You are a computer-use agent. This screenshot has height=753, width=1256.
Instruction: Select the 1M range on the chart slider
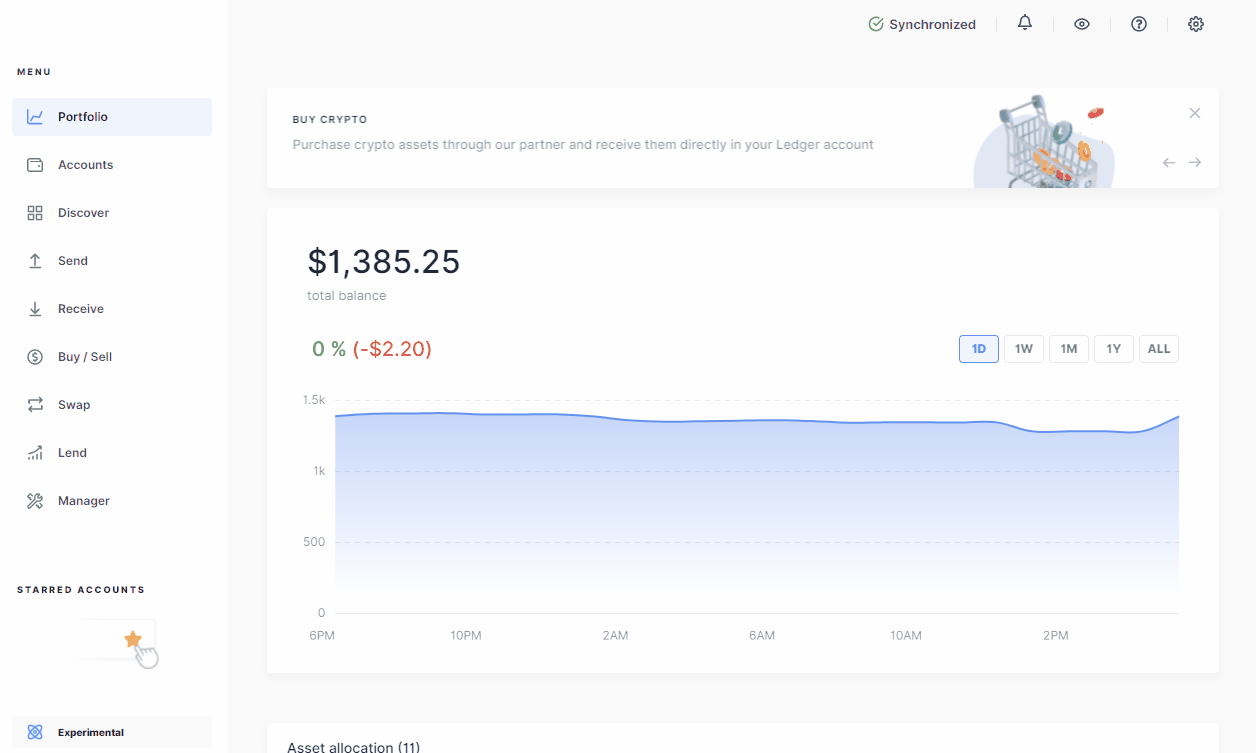[1068, 348]
